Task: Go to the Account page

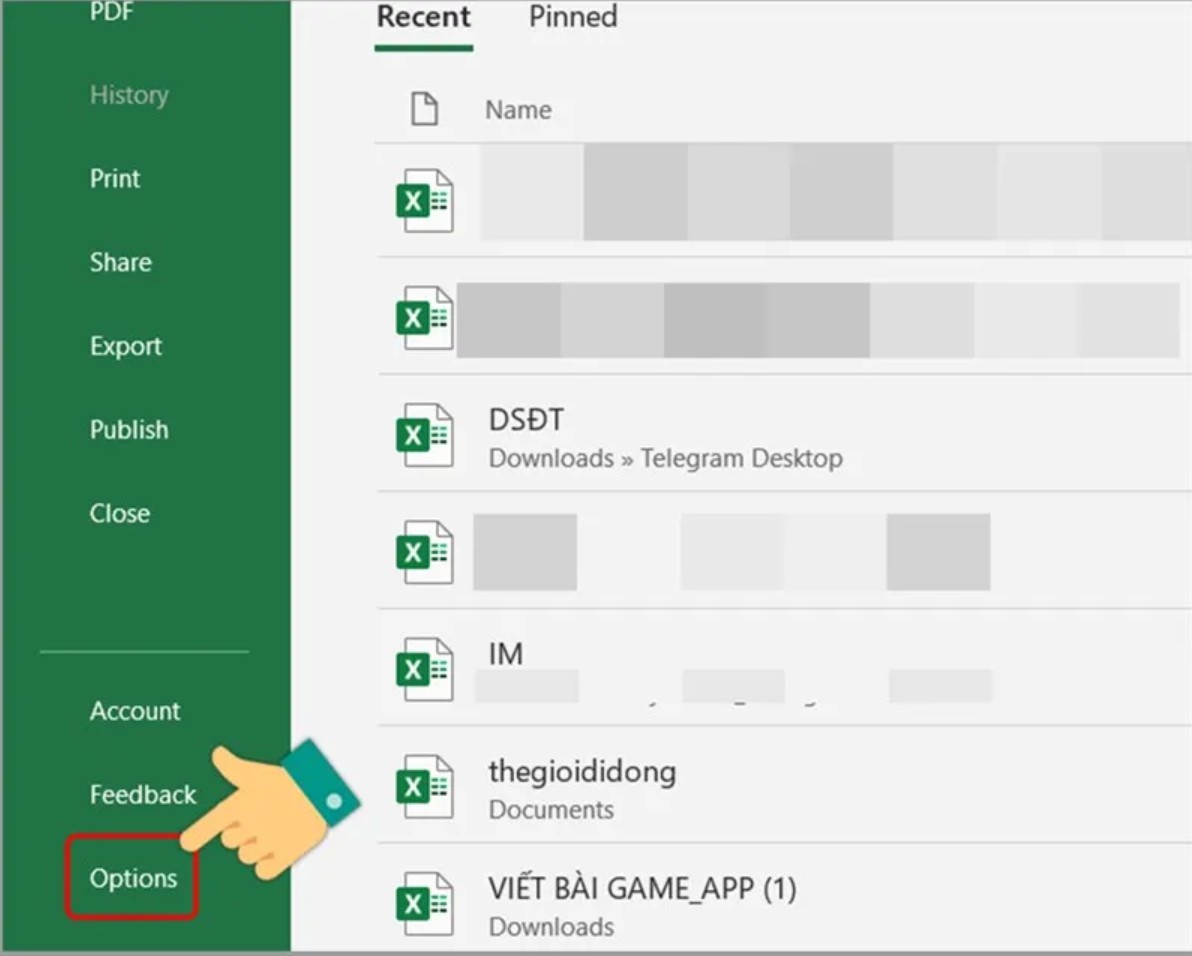Action: pyautogui.click(x=135, y=711)
